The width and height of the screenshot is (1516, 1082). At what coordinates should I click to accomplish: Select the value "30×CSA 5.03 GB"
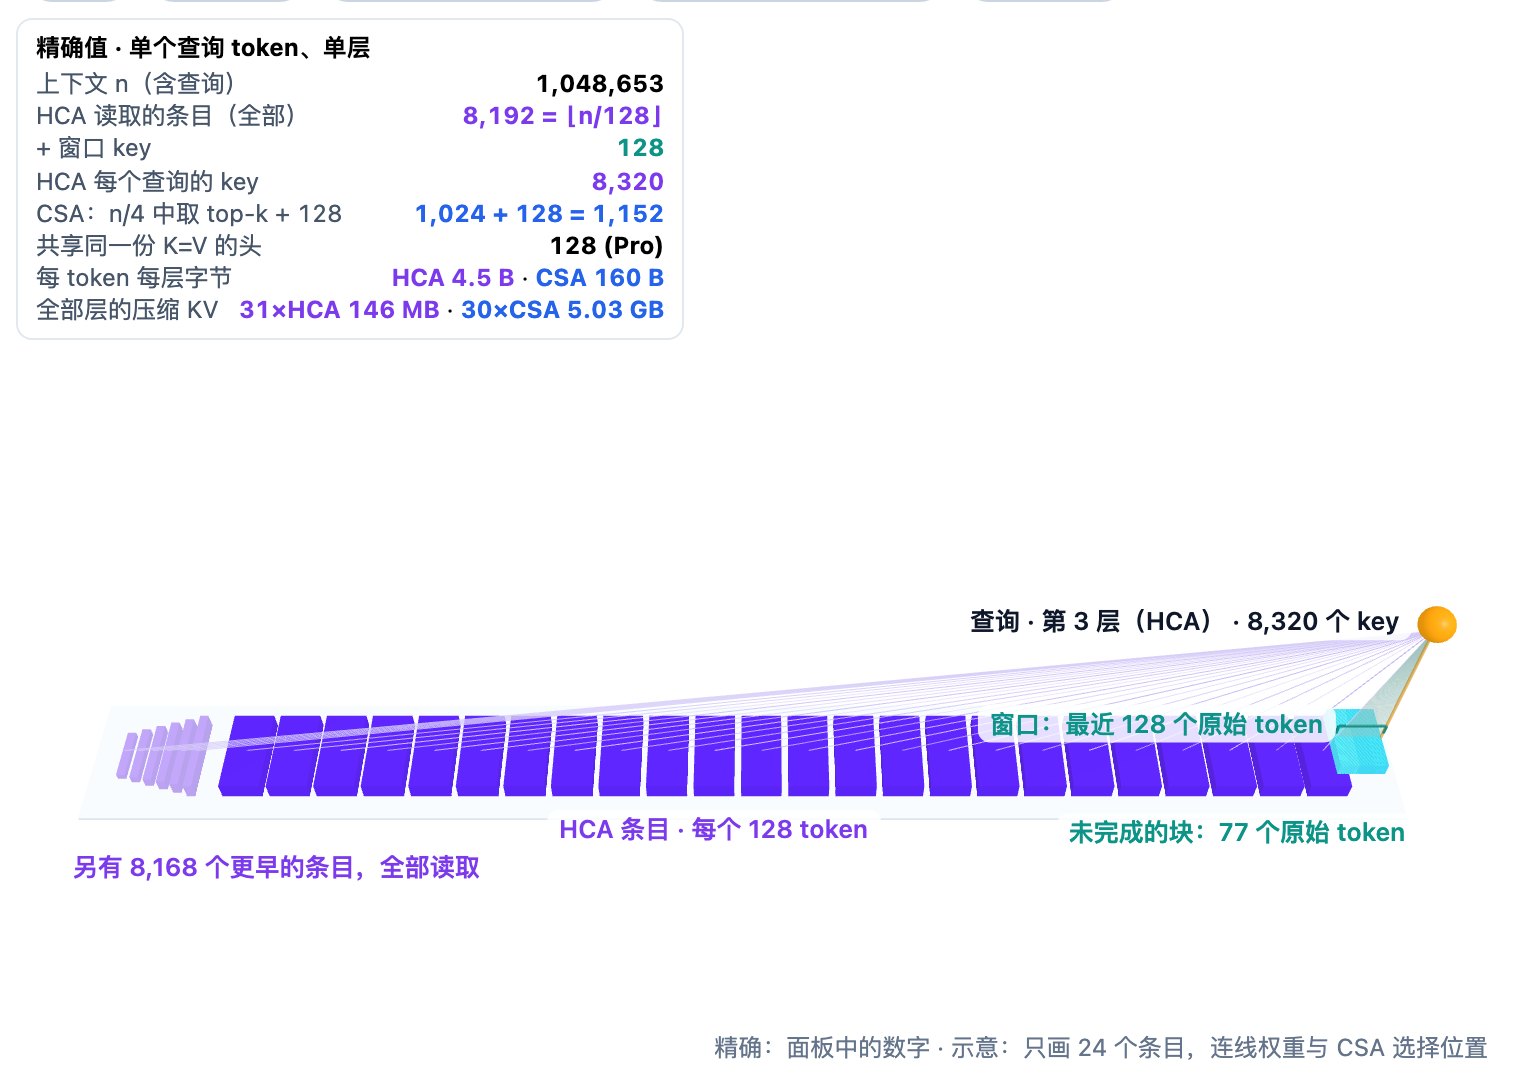click(x=563, y=310)
